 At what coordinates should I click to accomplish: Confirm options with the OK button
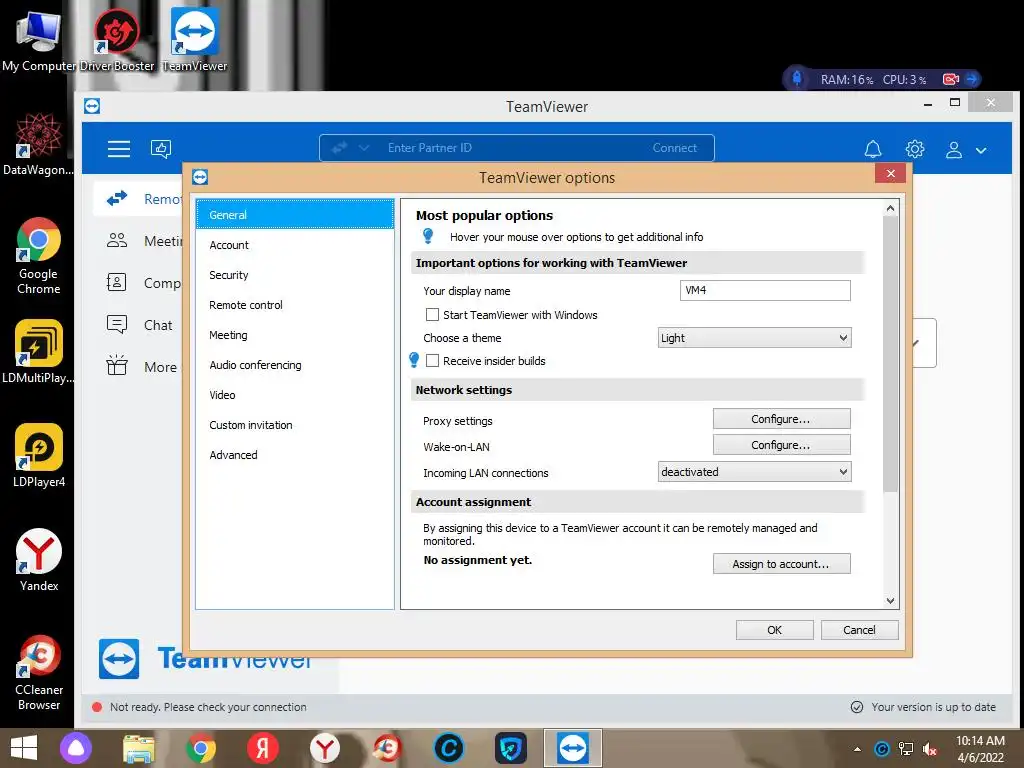[775, 630]
